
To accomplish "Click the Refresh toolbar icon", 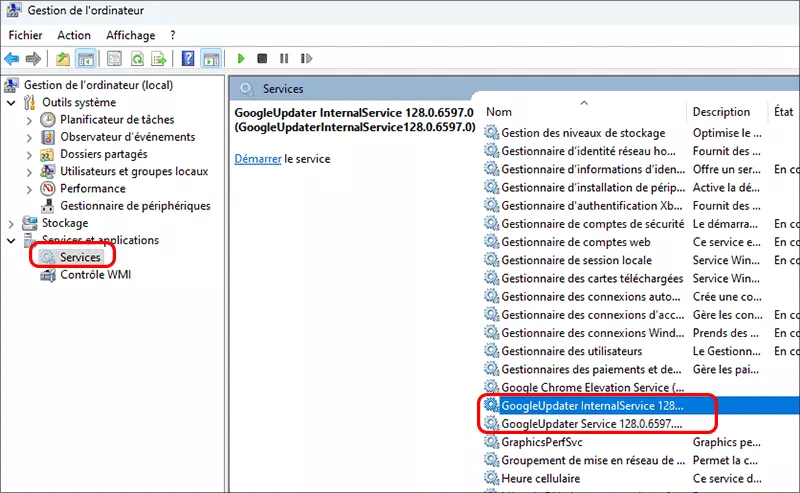I will (137, 59).
